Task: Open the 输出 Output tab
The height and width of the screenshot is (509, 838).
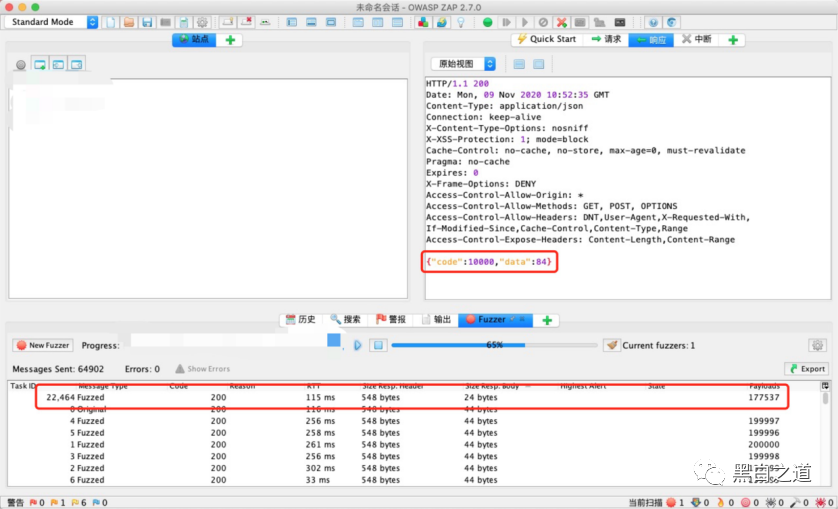Action: tap(436, 320)
